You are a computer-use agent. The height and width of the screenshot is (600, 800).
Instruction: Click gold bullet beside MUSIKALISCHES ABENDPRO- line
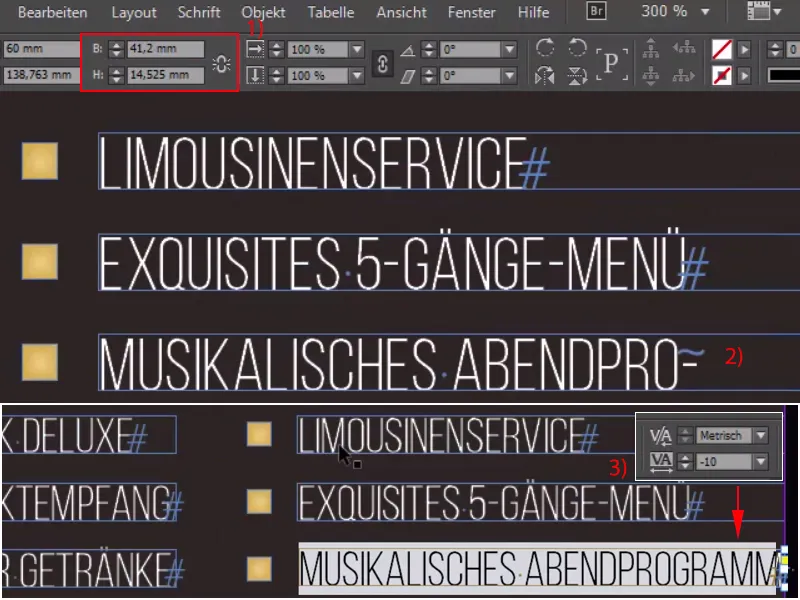point(40,362)
